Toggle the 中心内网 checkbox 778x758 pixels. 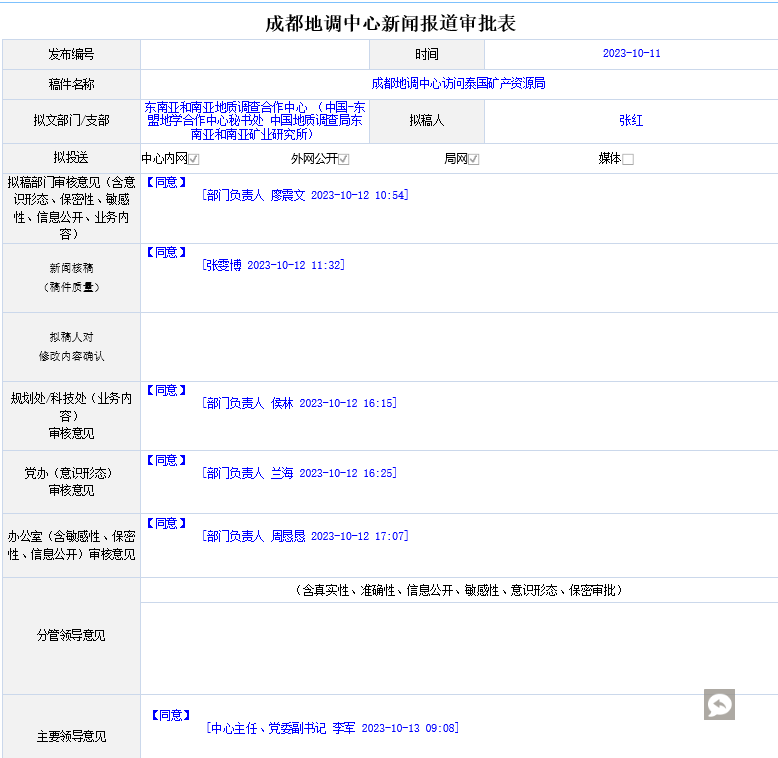194,159
